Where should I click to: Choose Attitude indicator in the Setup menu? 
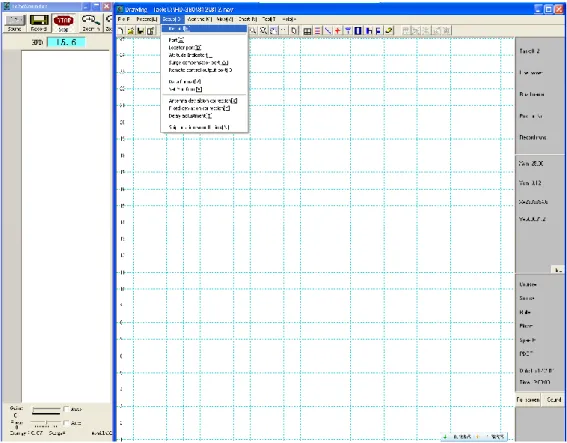click(x=204, y=55)
